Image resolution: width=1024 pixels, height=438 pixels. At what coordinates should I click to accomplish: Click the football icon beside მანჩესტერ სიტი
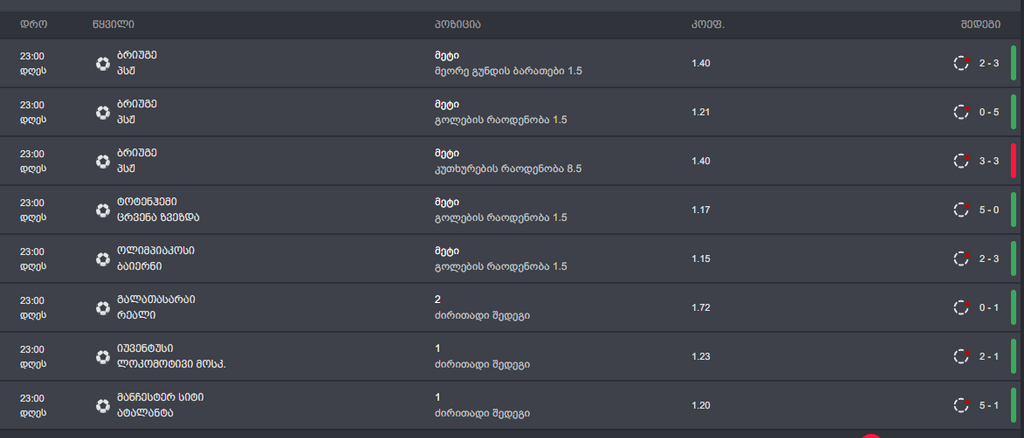[x=103, y=406]
